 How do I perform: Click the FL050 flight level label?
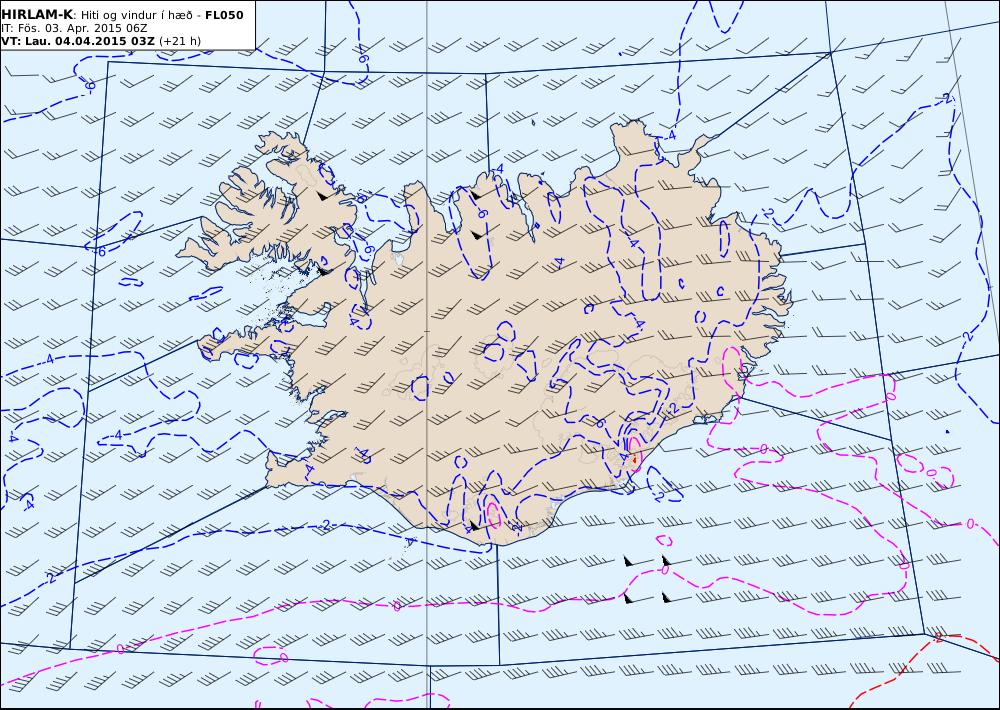point(224,15)
